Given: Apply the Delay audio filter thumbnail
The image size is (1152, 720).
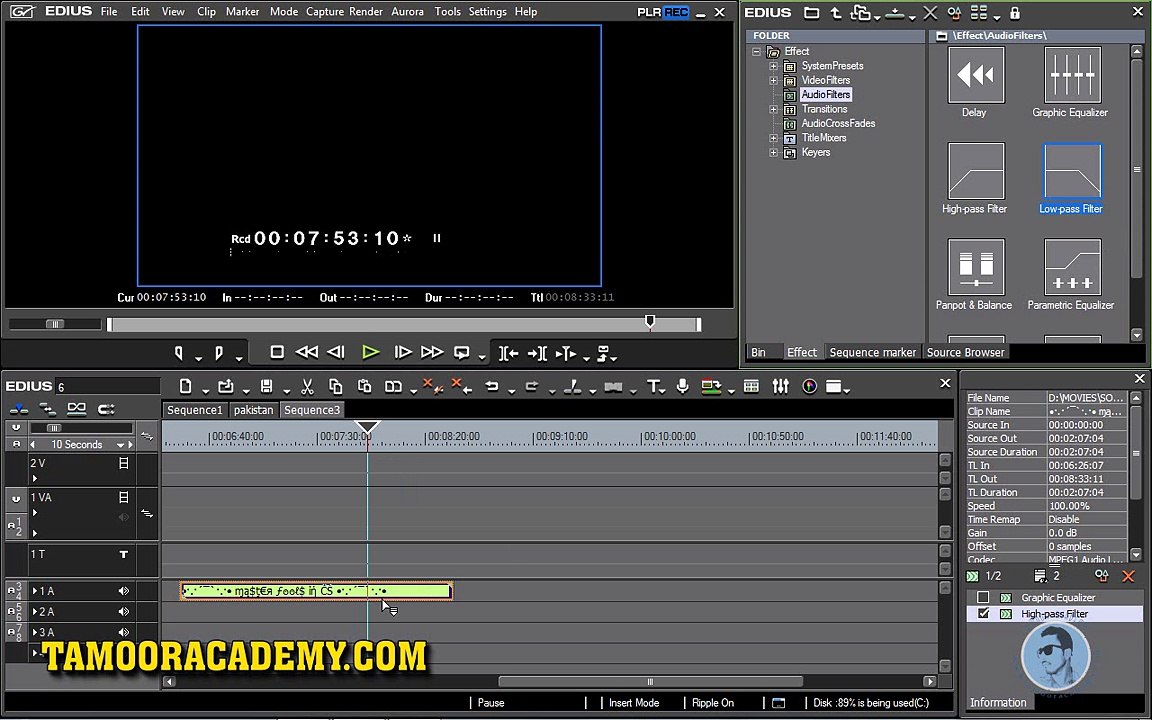Looking at the screenshot, I should pyautogui.click(x=976, y=75).
